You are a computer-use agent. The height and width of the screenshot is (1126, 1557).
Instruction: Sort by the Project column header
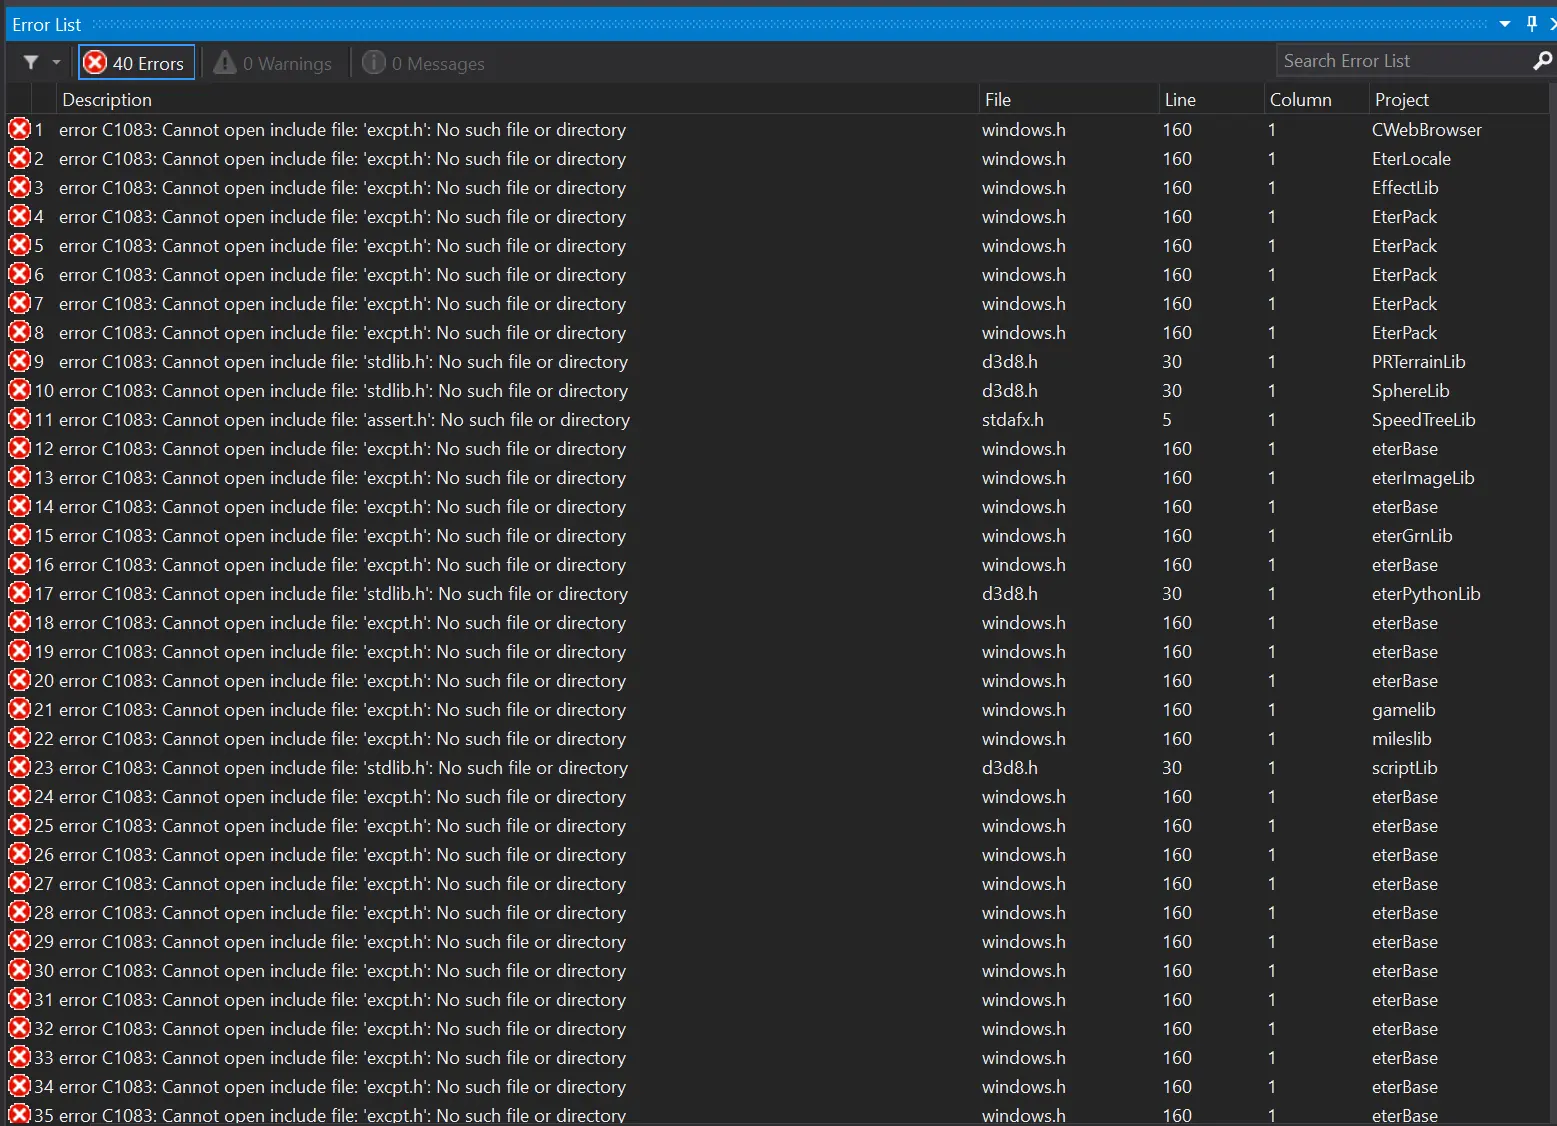pyautogui.click(x=1401, y=99)
